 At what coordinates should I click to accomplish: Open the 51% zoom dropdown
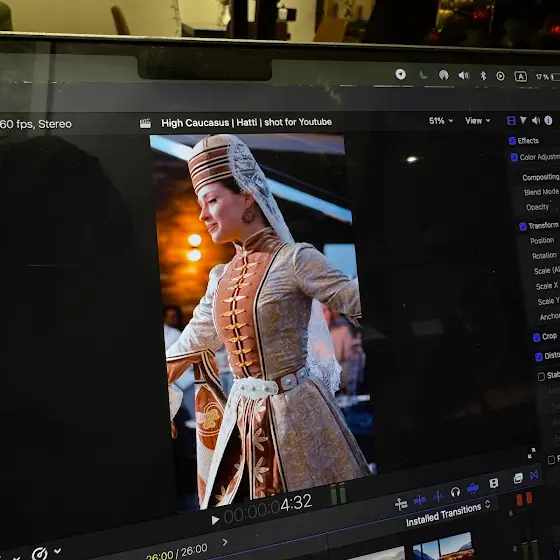point(441,121)
